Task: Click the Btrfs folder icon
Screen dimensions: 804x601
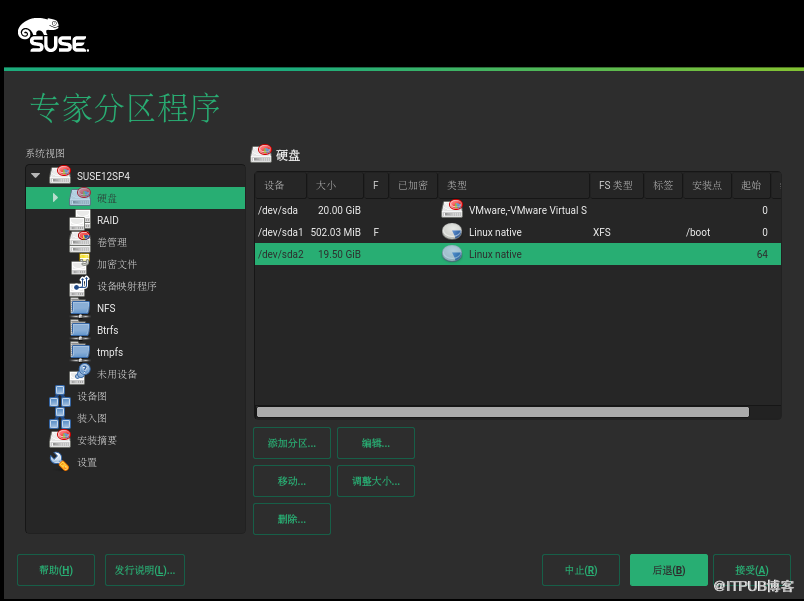Action: 80,330
